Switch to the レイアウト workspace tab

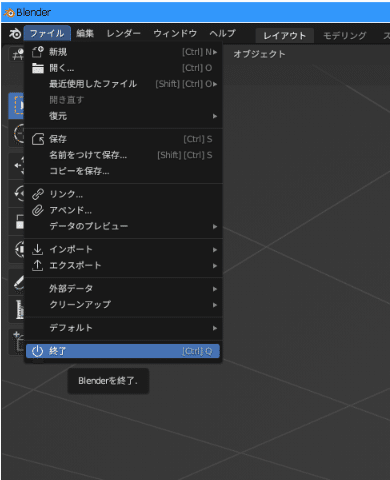(x=285, y=36)
